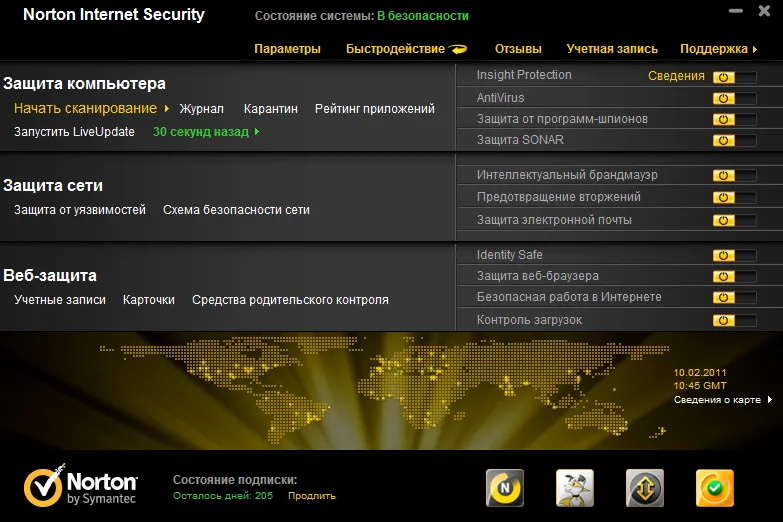Click Запустить LiveUpdate
The image size is (783, 522).
[x=74, y=132]
